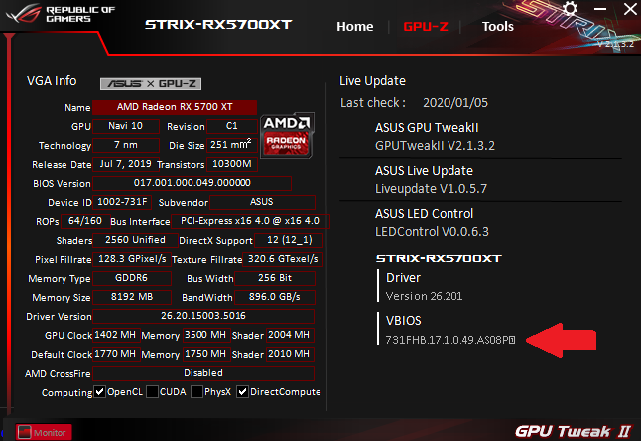Click the BIOS Version field 017.001.000.049.000000

(x=192, y=183)
